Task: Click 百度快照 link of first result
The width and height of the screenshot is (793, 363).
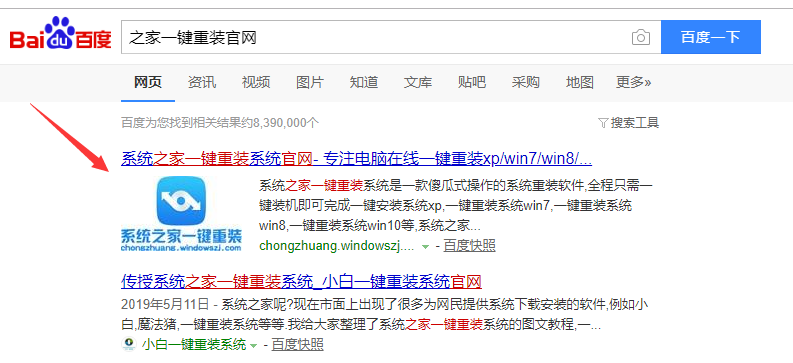Action: pos(469,246)
